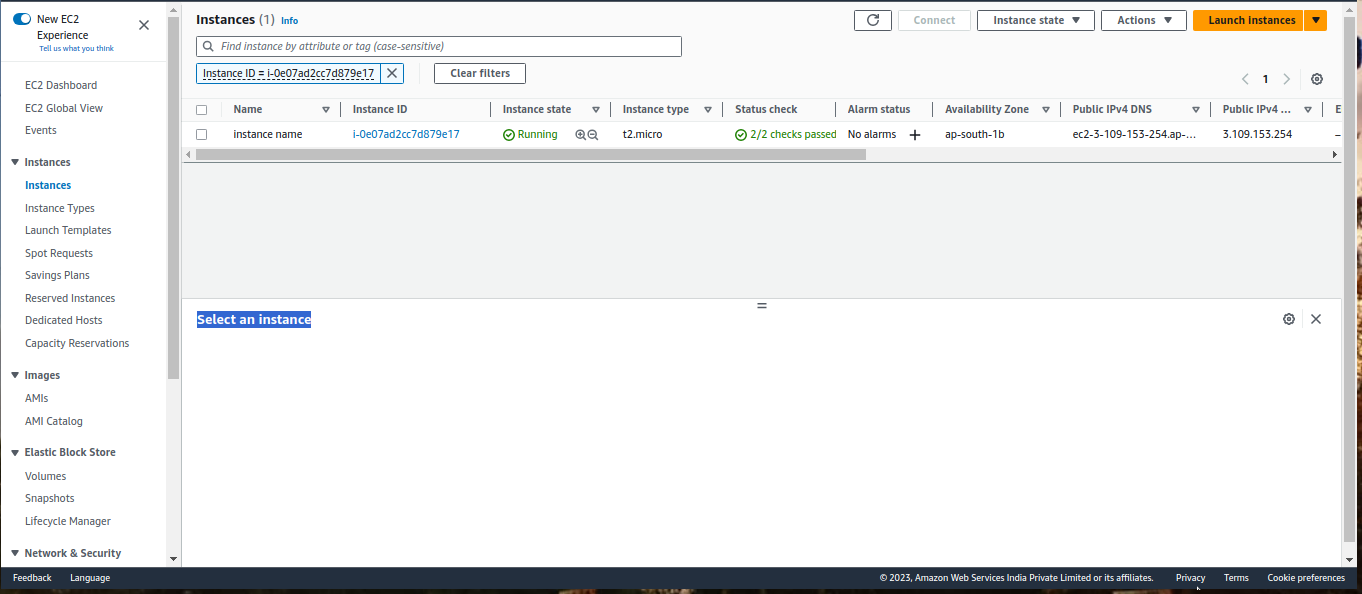
Task: Open Dedicated Hosts in sidebar
Action: (x=64, y=320)
